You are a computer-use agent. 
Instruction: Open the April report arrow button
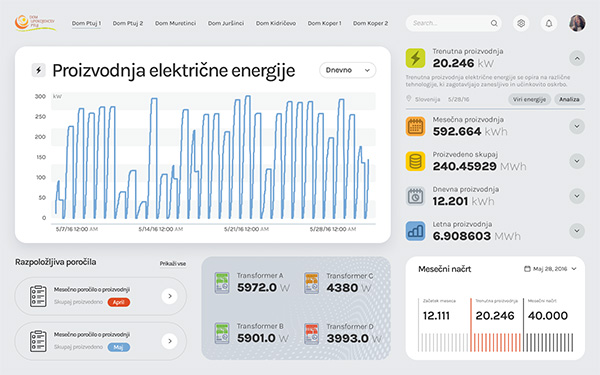click(x=170, y=296)
